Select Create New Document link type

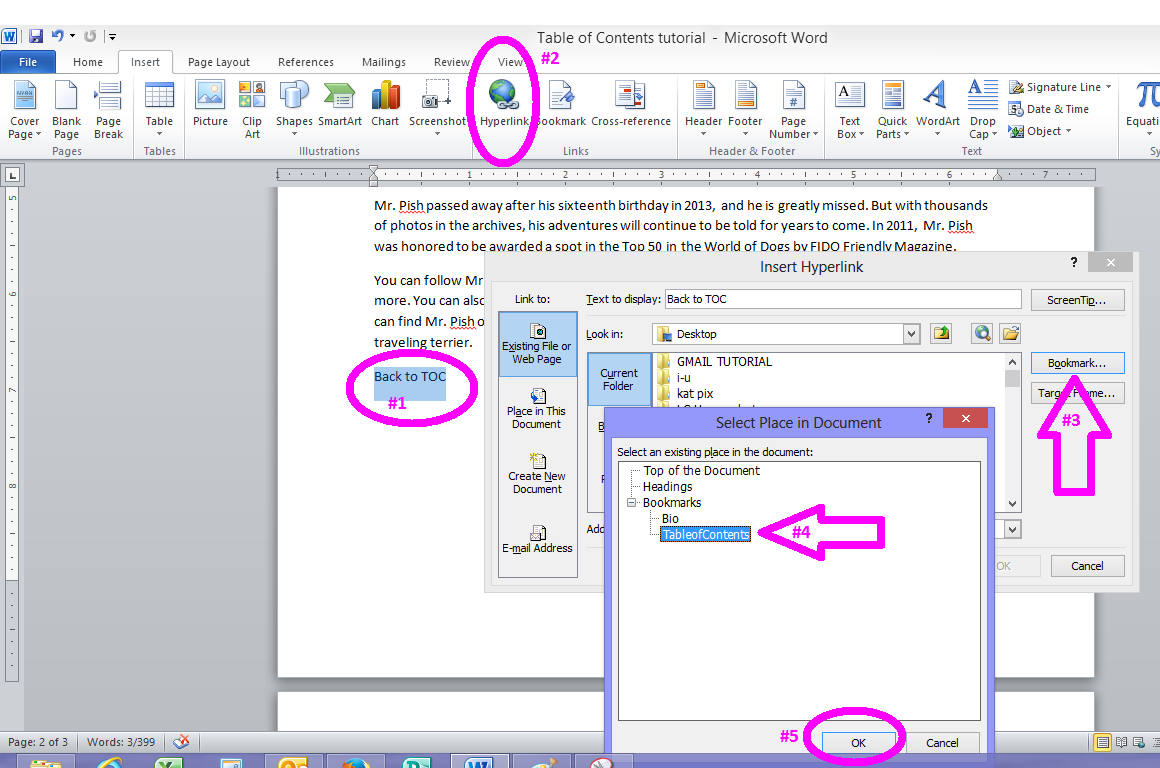(x=537, y=474)
